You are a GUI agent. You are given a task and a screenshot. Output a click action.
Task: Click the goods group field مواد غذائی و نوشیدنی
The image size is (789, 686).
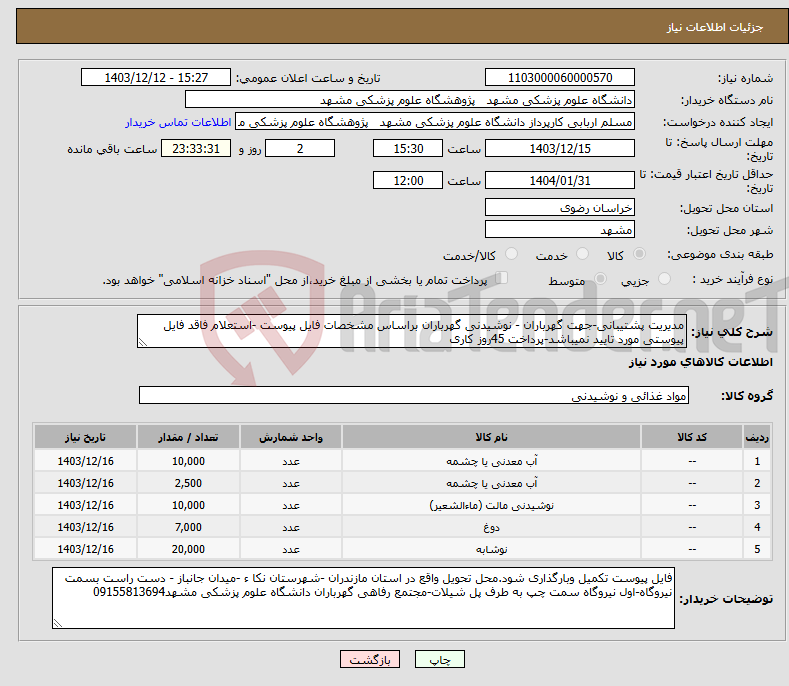tap(414, 396)
